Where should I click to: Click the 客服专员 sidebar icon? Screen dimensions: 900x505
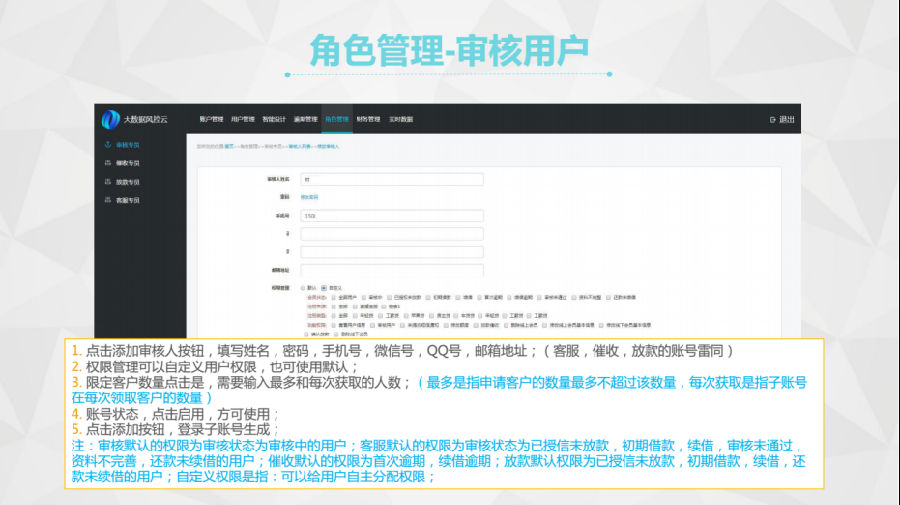tap(107, 200)
